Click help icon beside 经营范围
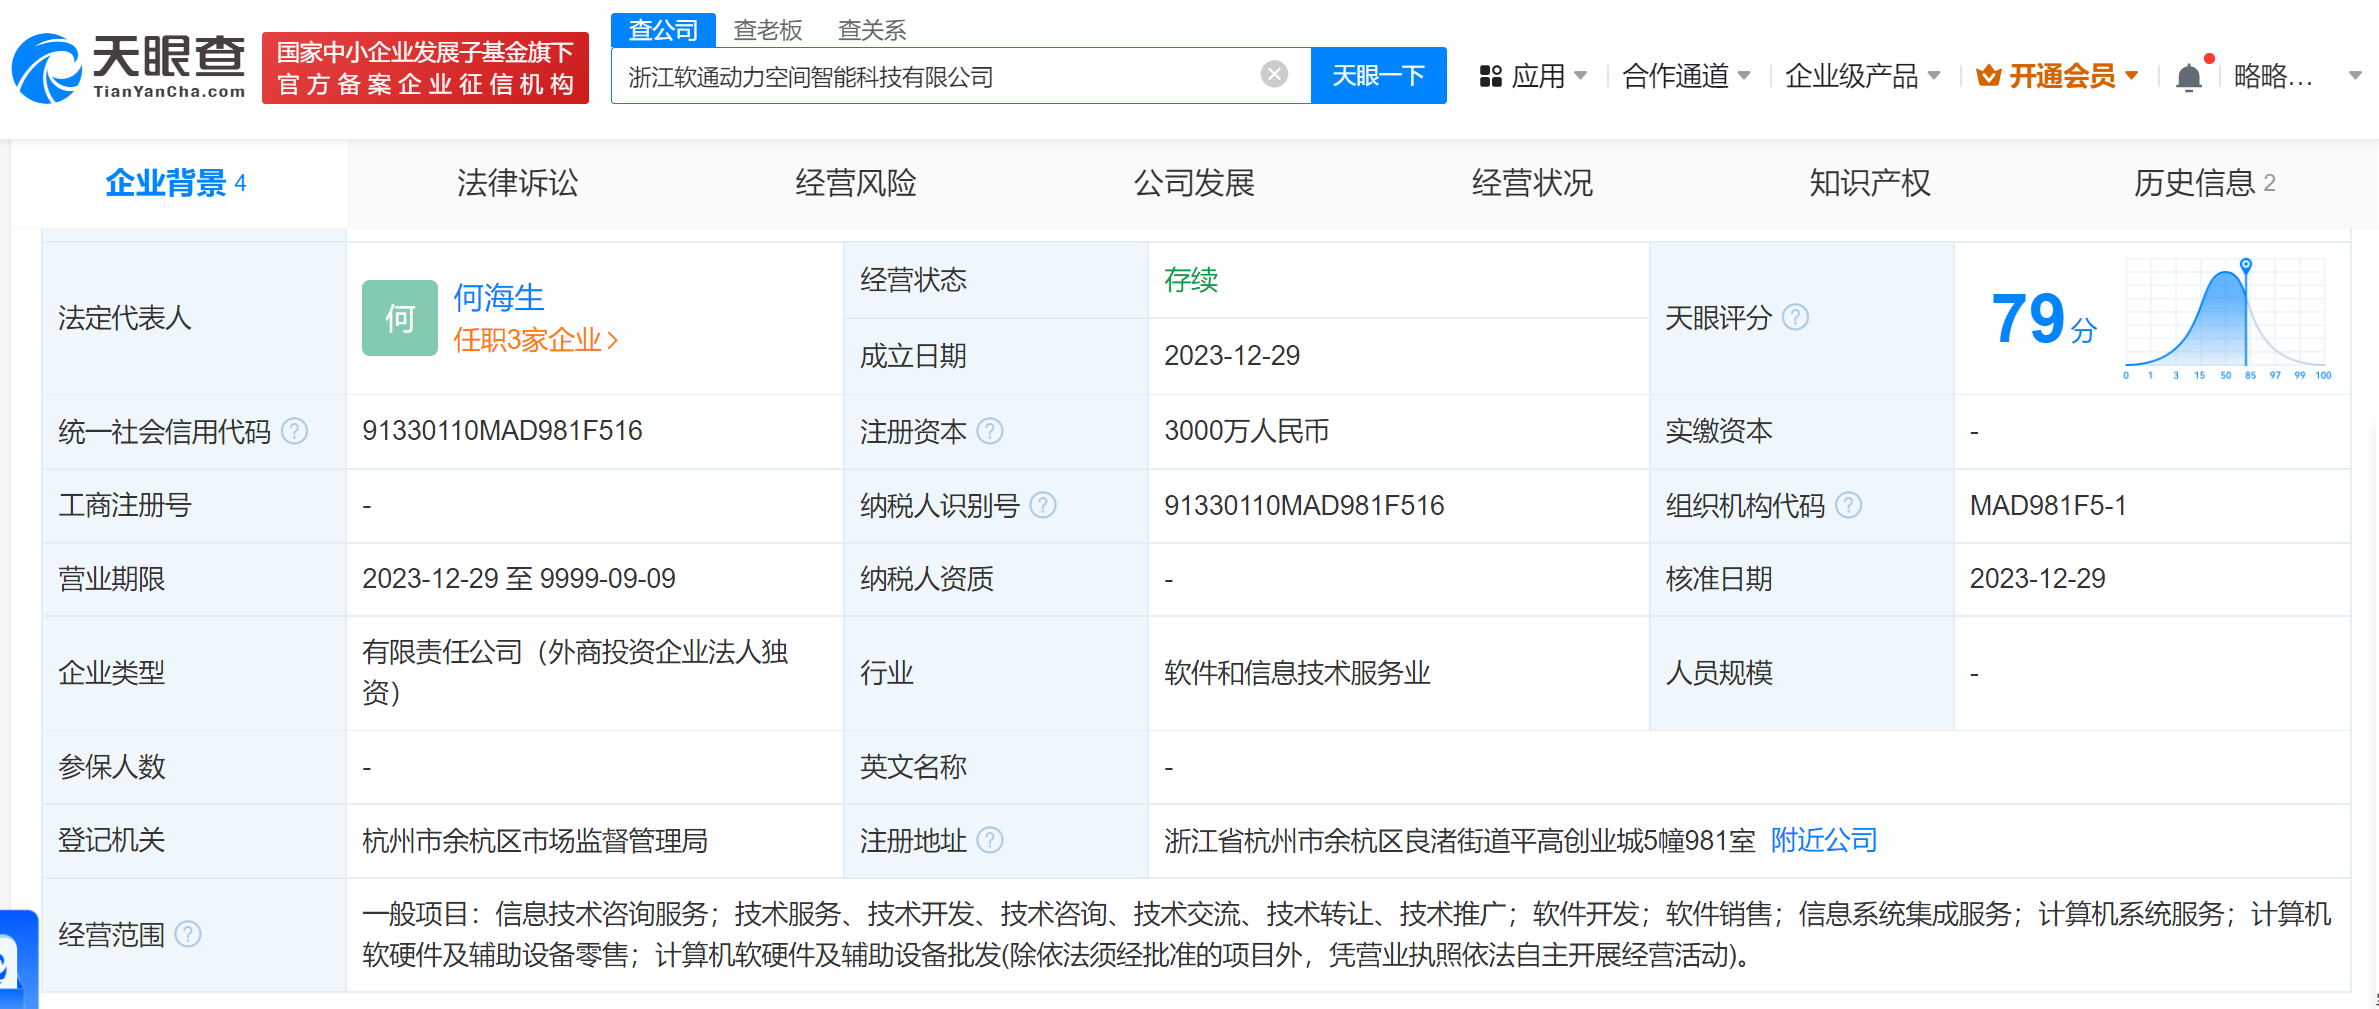Viewport: 2379px width, 1009px height. [x=188, y=934]
